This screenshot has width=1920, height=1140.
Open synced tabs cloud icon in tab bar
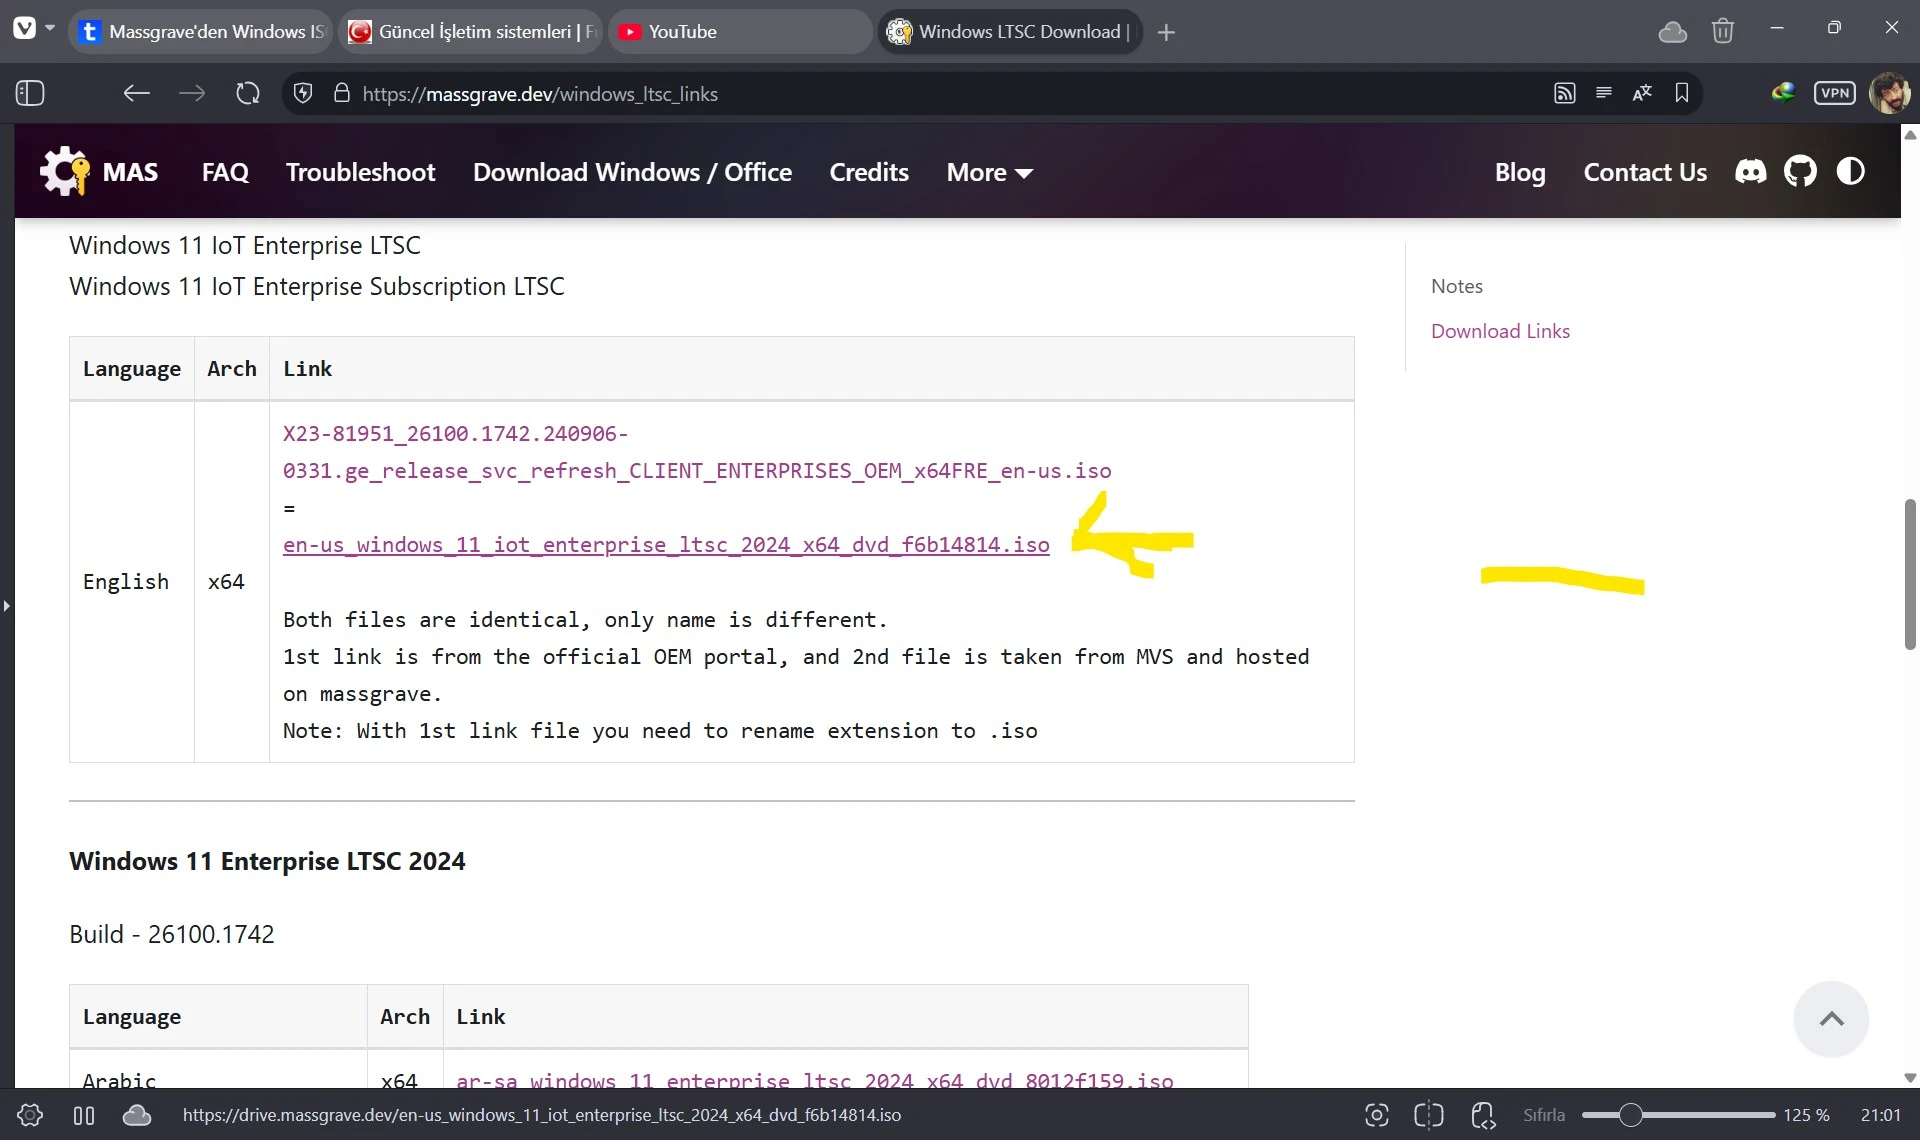point(1673,32)
